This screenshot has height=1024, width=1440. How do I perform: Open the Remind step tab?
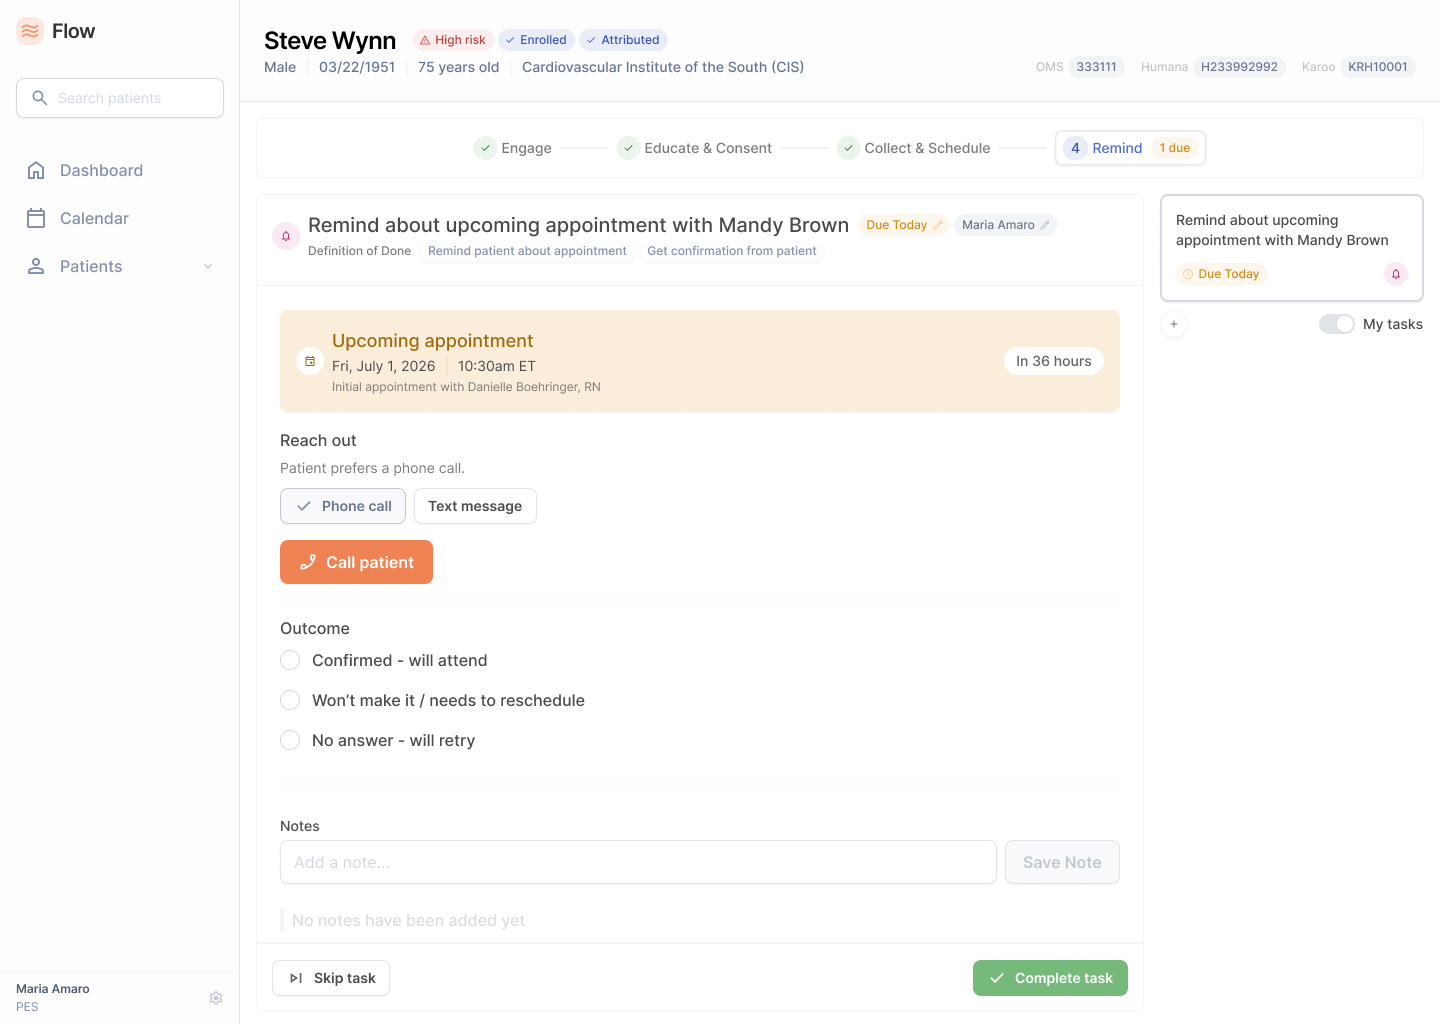point(1130,148)
